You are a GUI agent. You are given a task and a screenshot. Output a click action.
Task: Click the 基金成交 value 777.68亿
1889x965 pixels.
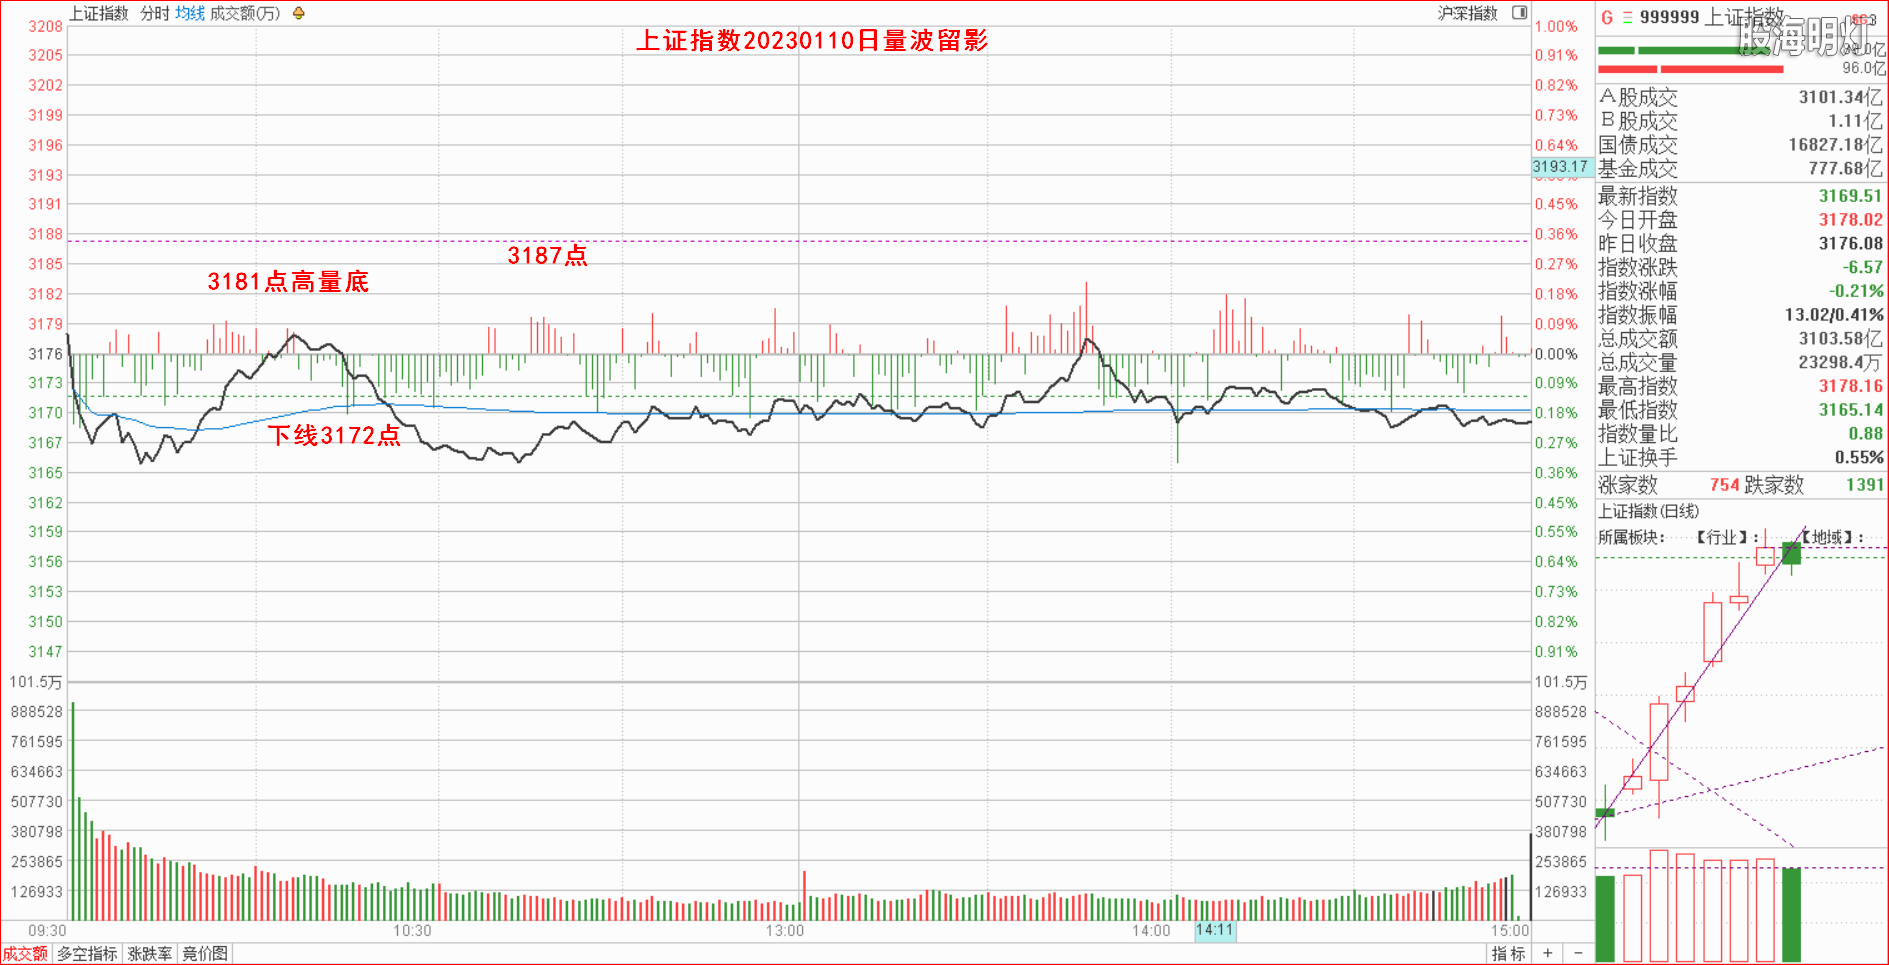click(x=1845, y=168)
